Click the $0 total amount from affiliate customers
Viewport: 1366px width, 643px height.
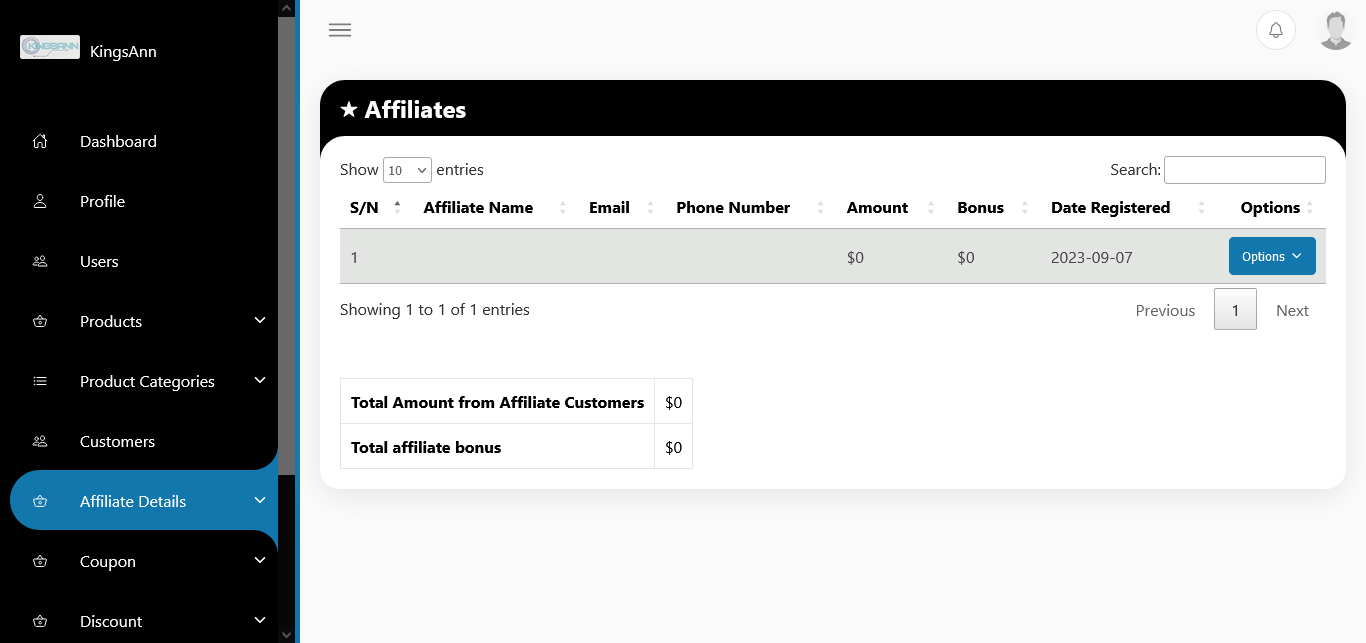[x=673, y=402]
